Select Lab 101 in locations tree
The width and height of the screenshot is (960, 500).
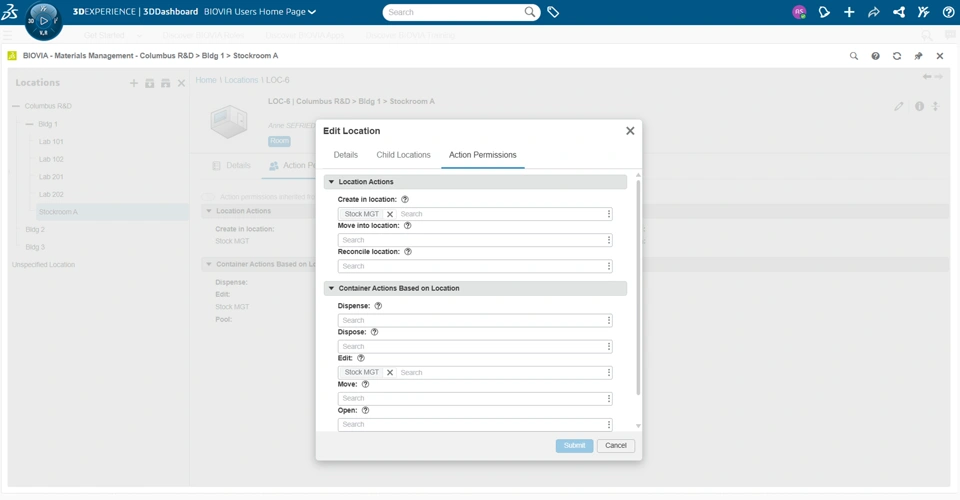point(51,141)
